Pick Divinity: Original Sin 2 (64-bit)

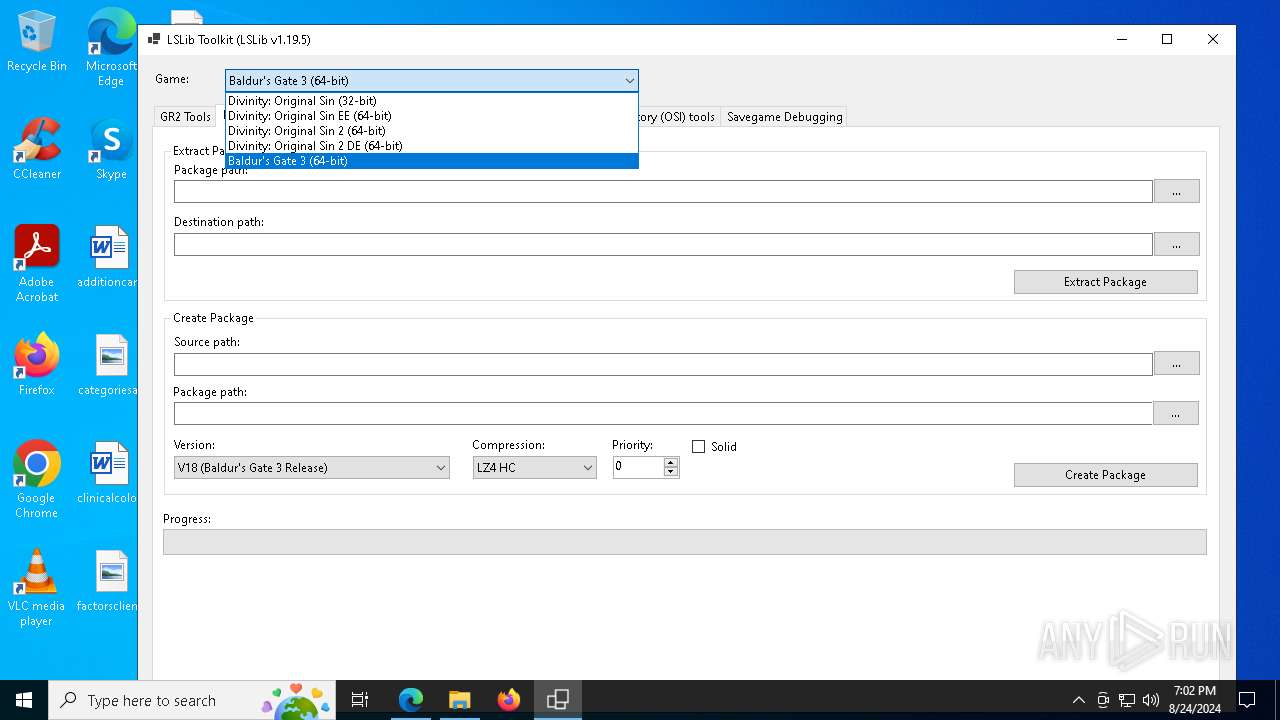[431, 131]
